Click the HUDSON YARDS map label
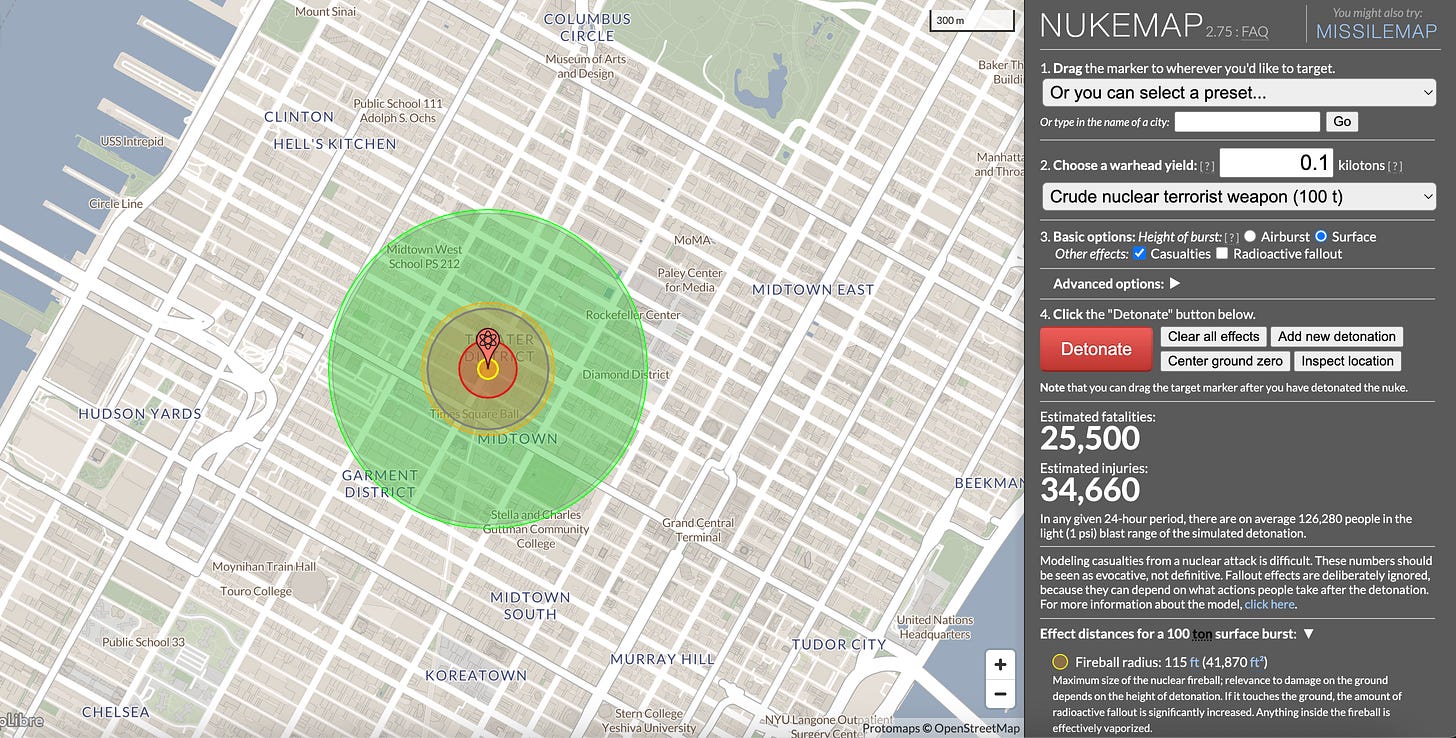 [140, 414]
